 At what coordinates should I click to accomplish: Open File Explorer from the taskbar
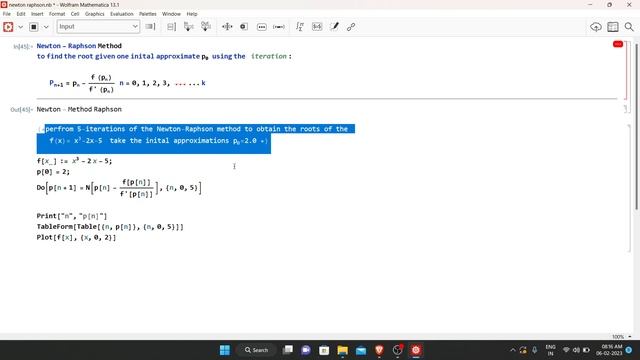(x=342, y=350)
